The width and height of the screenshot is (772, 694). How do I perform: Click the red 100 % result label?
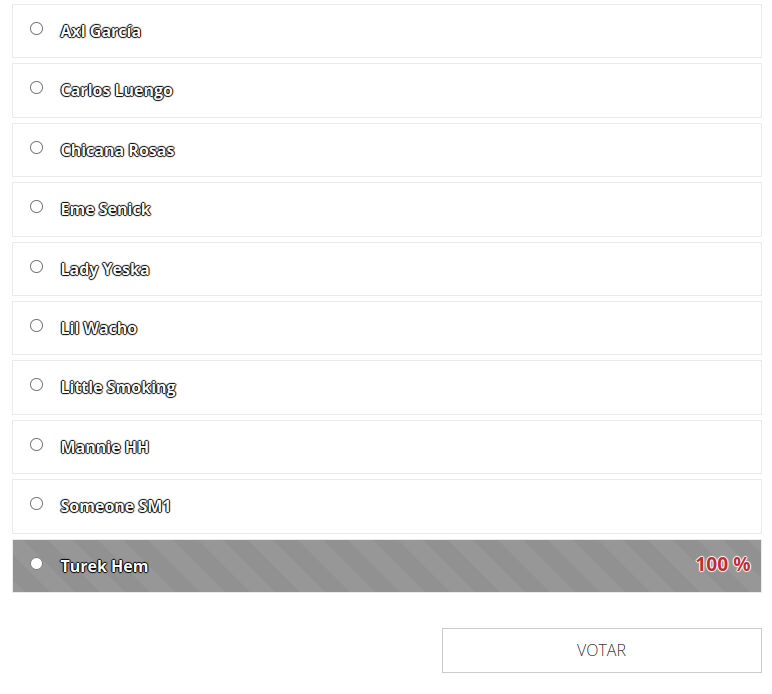(x=723, y=564)
